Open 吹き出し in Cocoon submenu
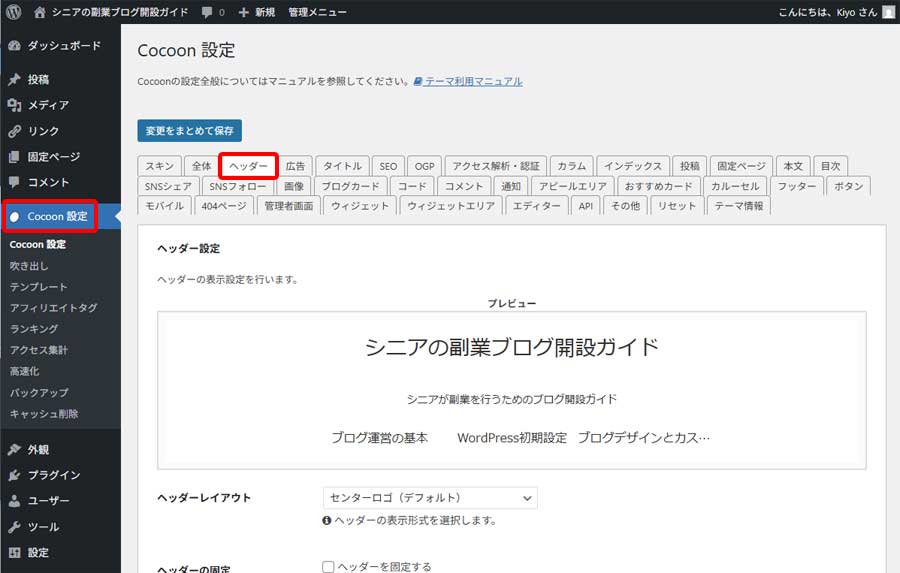 click(x=29, y=266)
